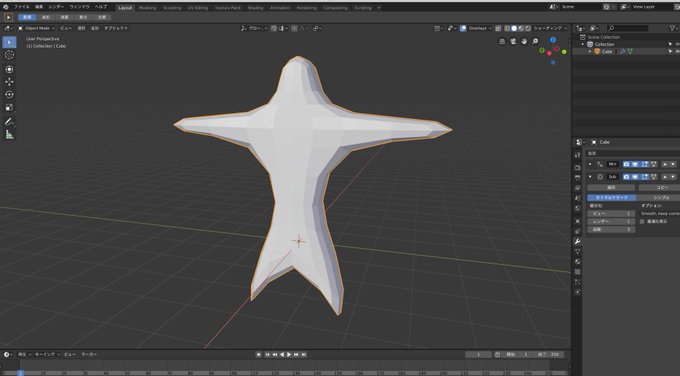Switch to rendered viewport shading
Viewport: 680px width, 376px height.
(x=528, y=28)
